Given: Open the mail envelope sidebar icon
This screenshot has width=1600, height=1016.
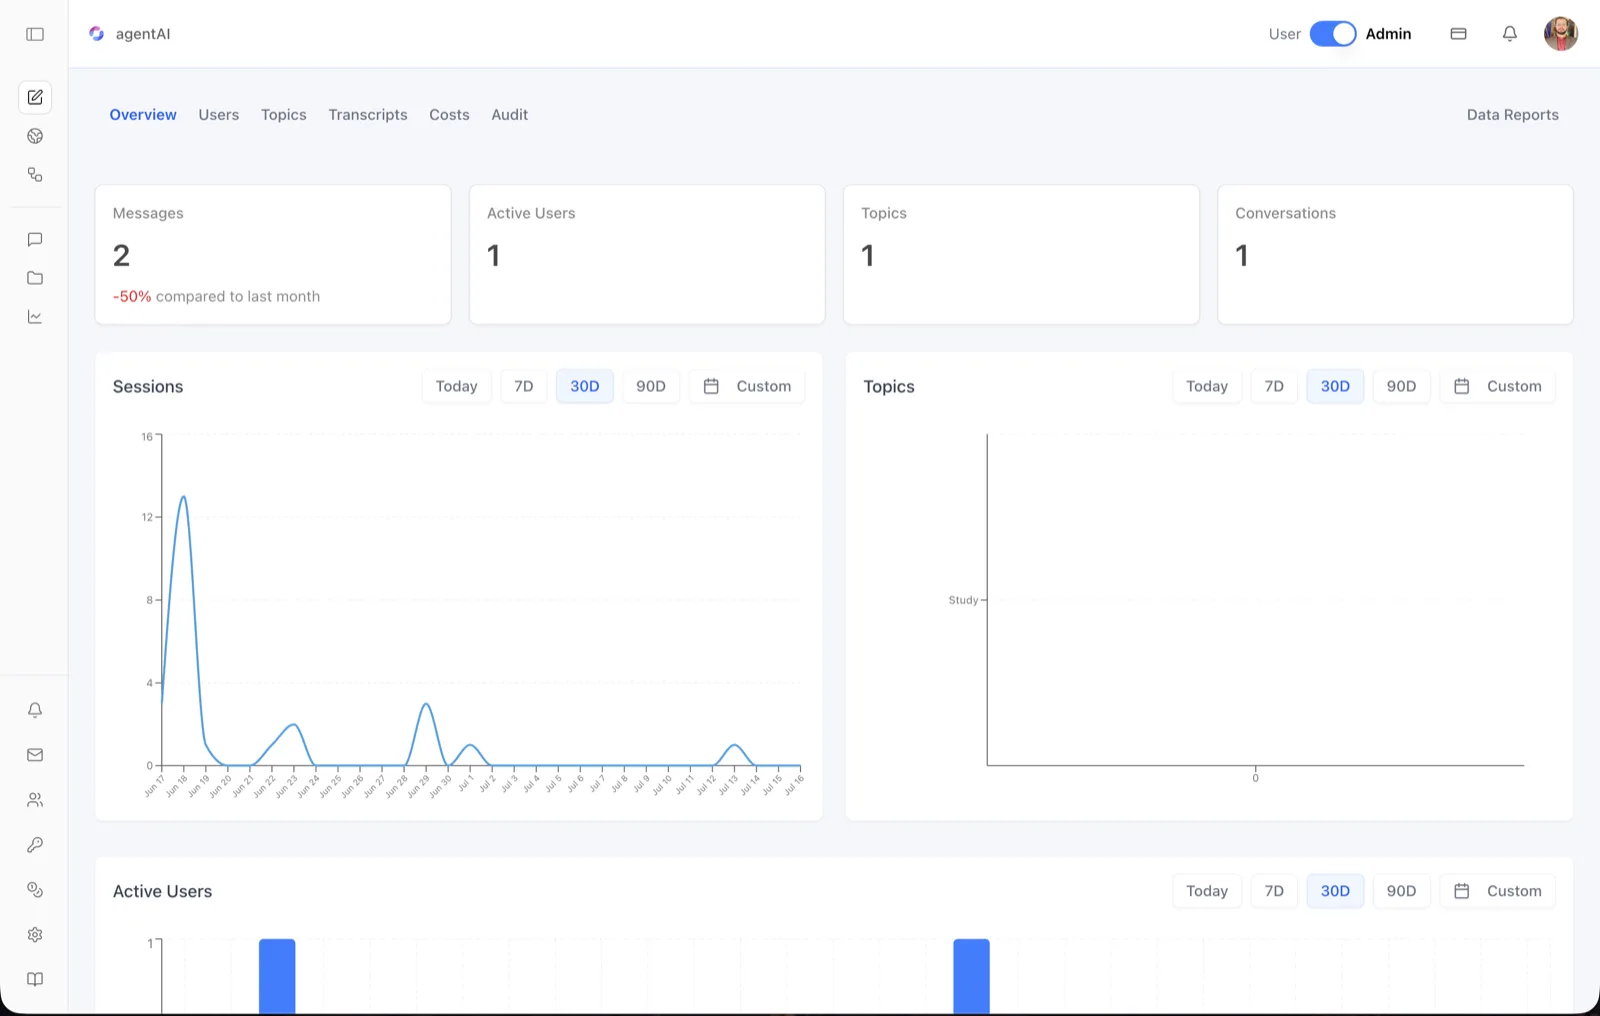Looking at the screenshot, I should [x=35, y=755].
